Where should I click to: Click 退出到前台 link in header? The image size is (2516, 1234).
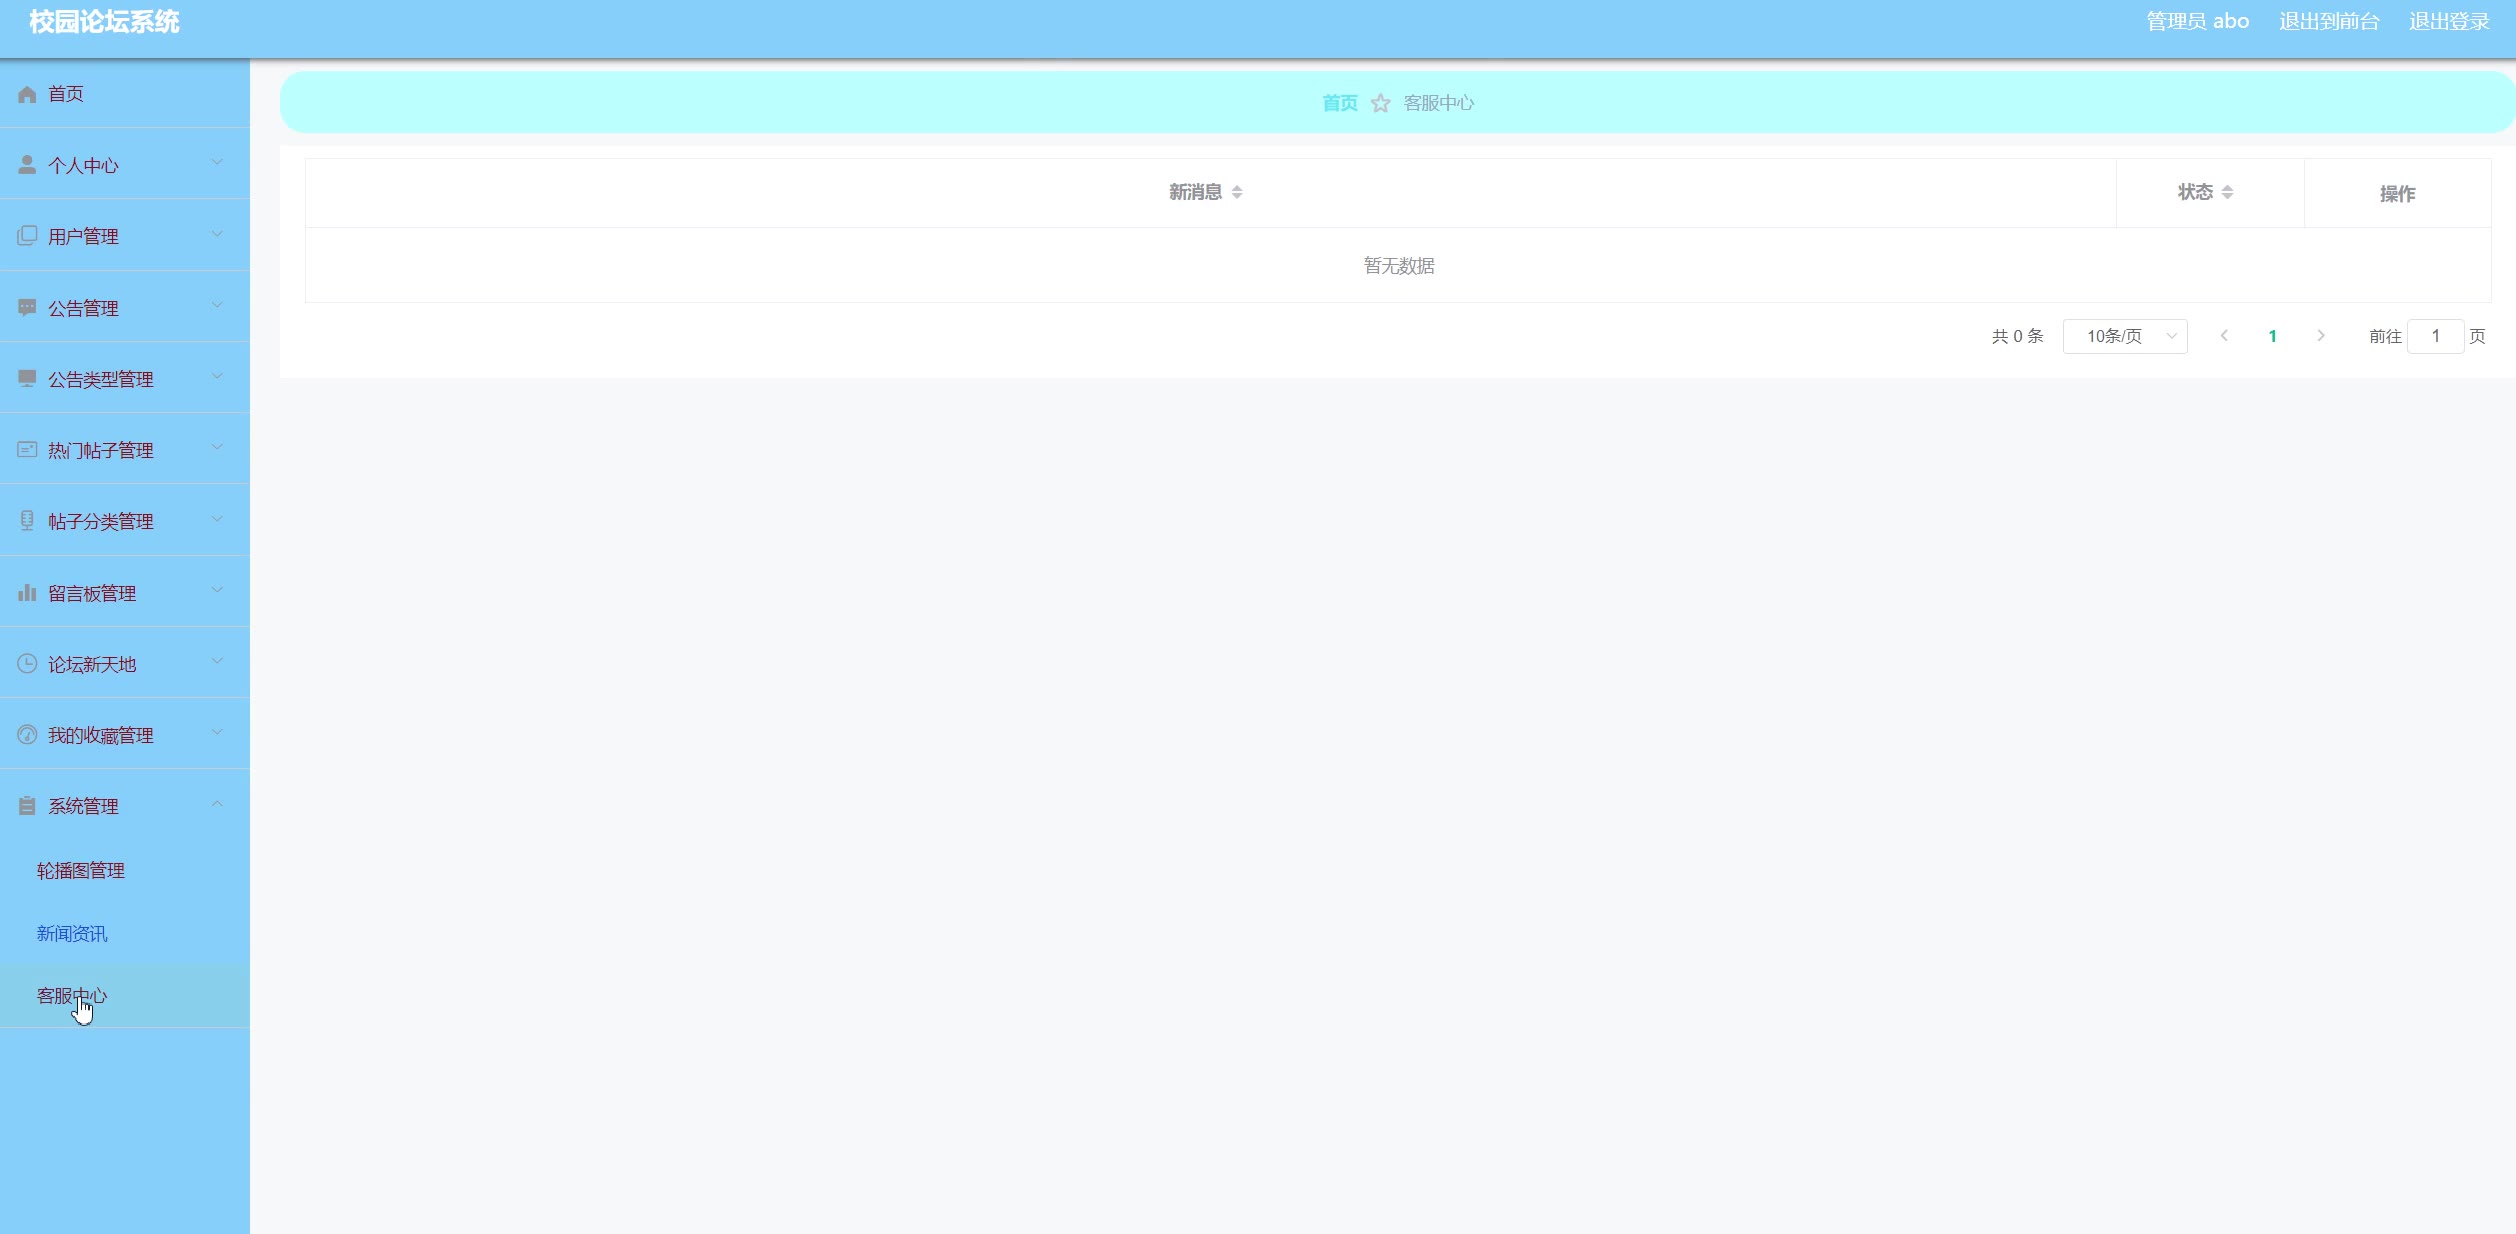(2329, 22)
